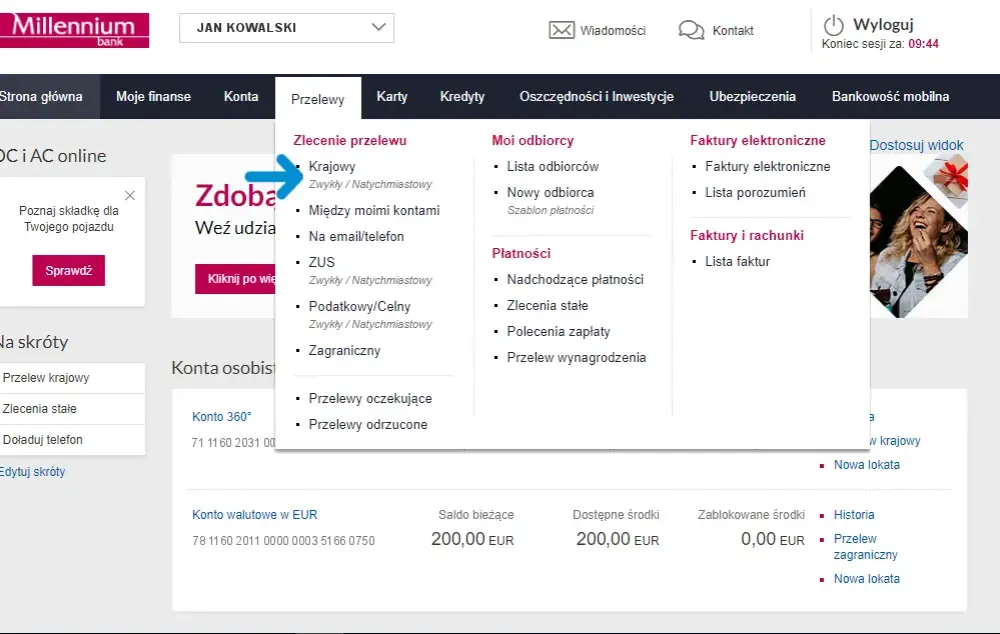The width and height of the screenshot is (1000, 634).
Task: Click Nowa lokata under Konto 360°
Action: pos(867,465)
